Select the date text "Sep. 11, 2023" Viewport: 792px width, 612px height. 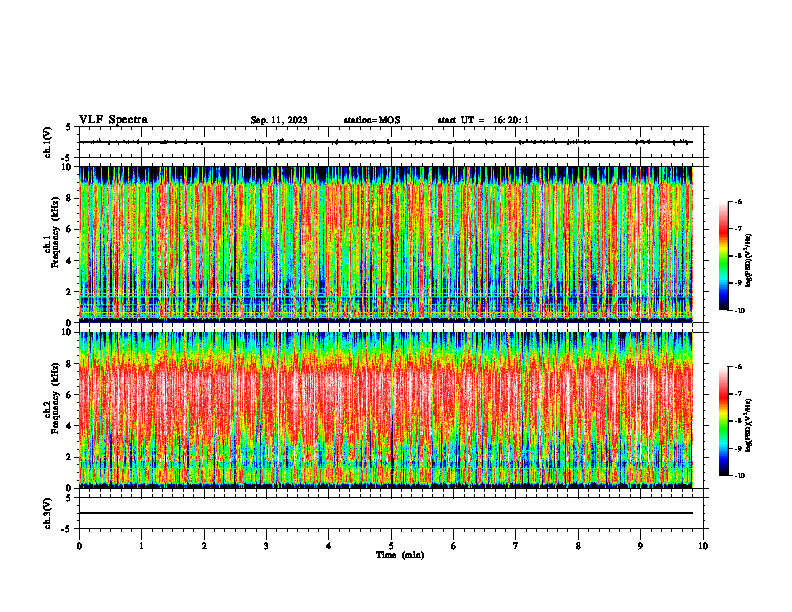click(x=279, y=120)
